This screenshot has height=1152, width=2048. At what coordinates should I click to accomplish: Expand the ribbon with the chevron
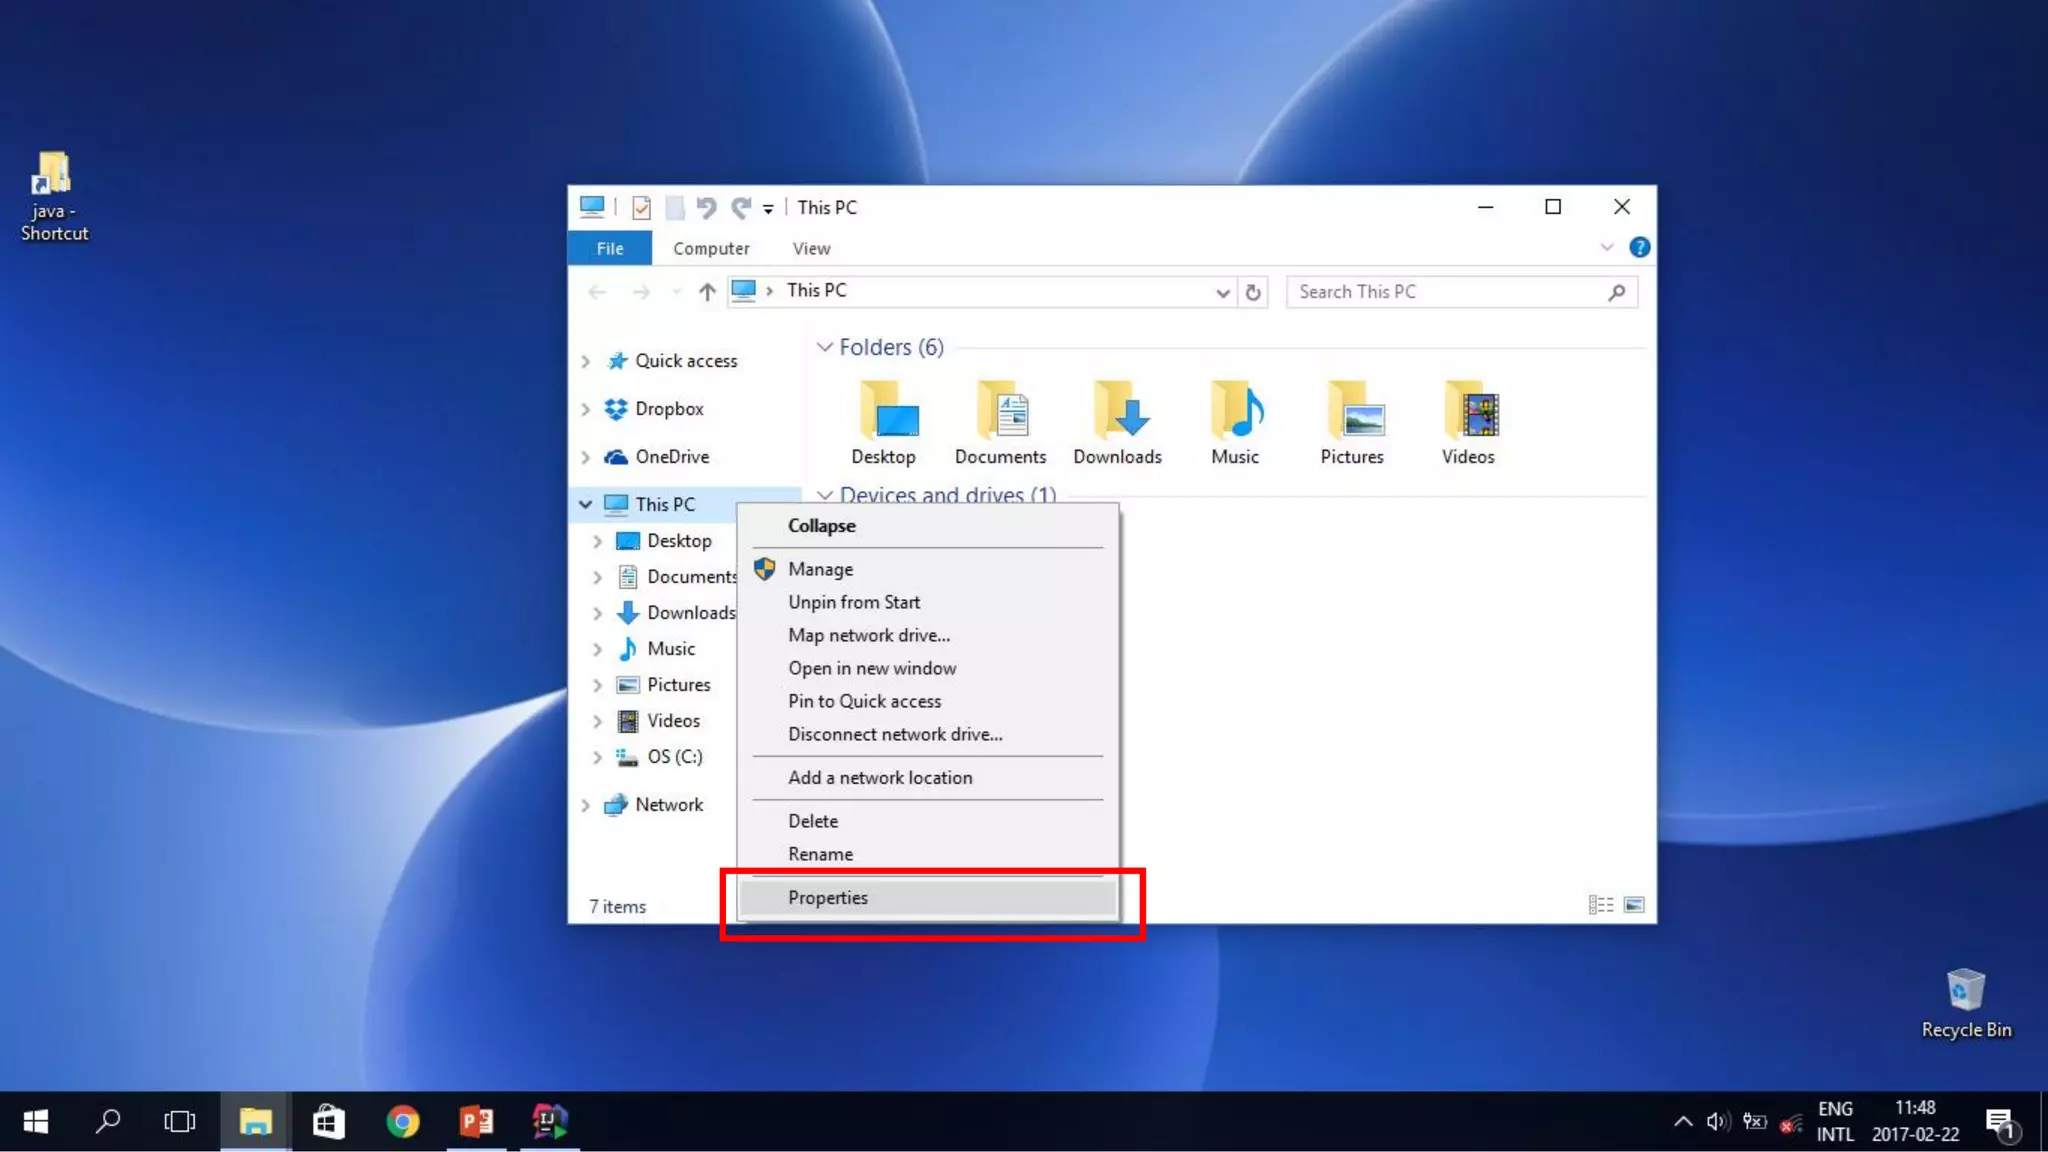click(1606, 247)
